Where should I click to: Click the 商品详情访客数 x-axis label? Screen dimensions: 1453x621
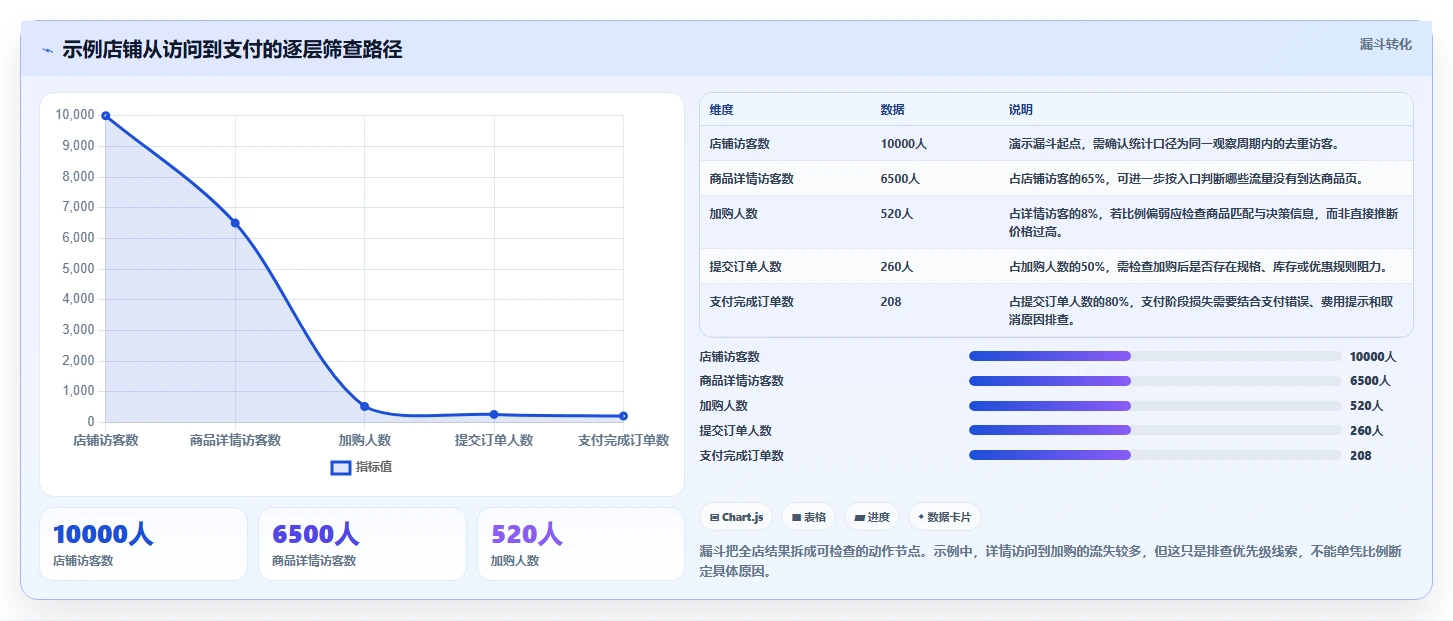pos(235,440)
